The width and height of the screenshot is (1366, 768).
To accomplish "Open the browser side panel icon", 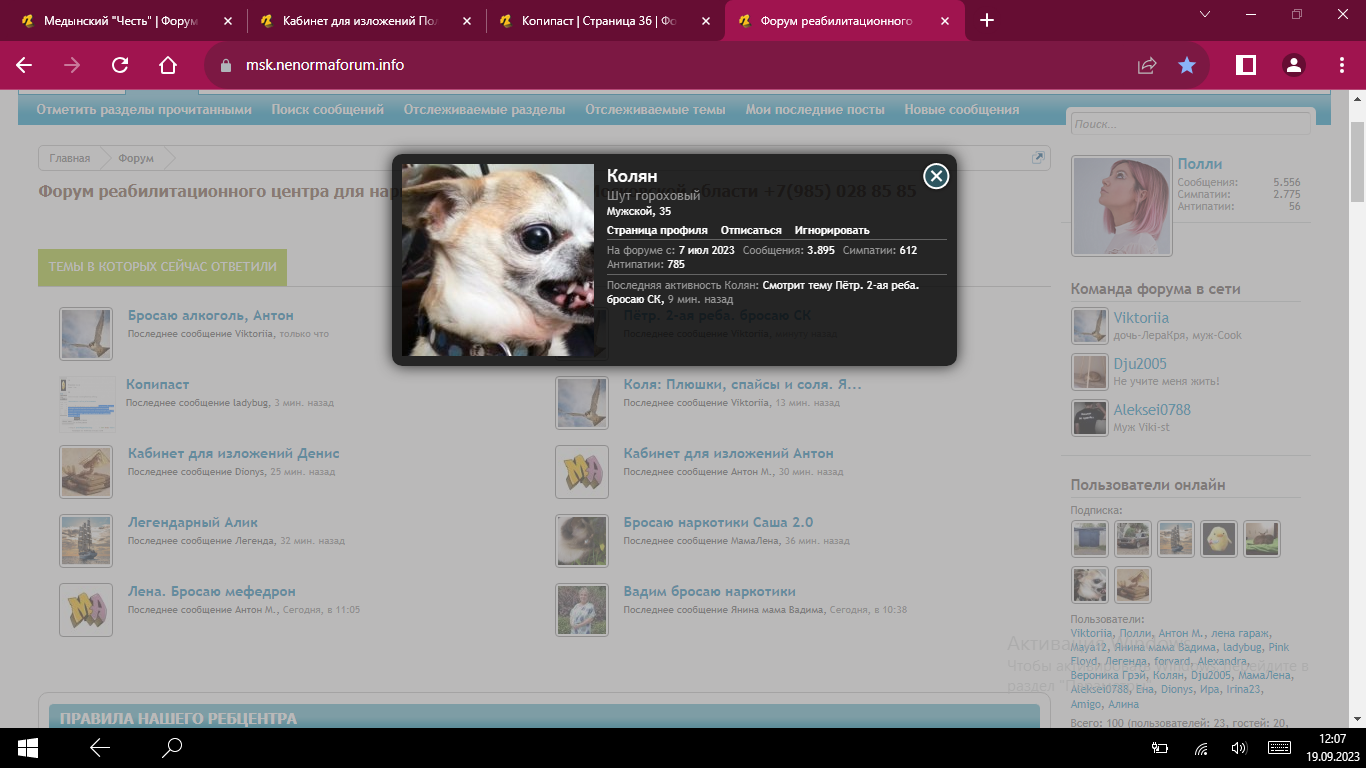I will coord(1246,65).
